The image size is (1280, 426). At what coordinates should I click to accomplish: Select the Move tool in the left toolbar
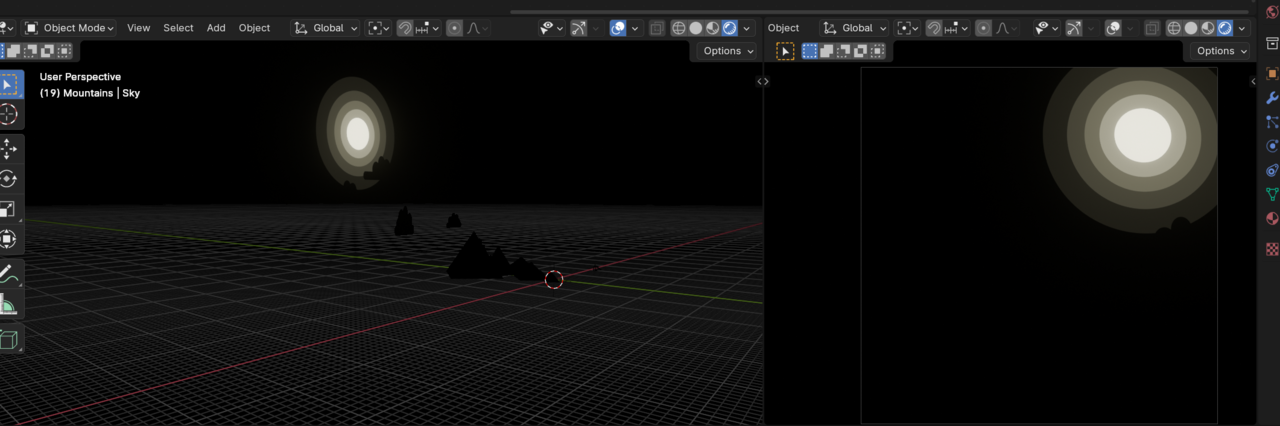click(x=9, y=149)
